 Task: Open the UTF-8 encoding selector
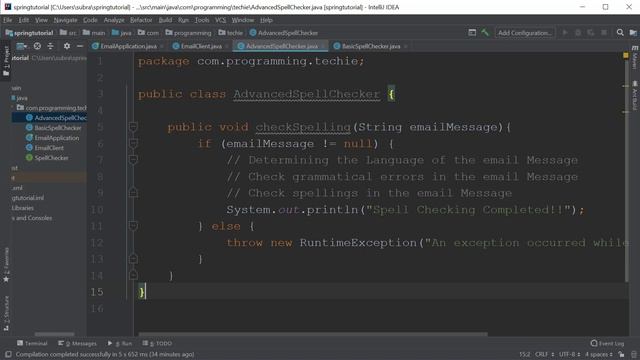(x=569, y=354)
